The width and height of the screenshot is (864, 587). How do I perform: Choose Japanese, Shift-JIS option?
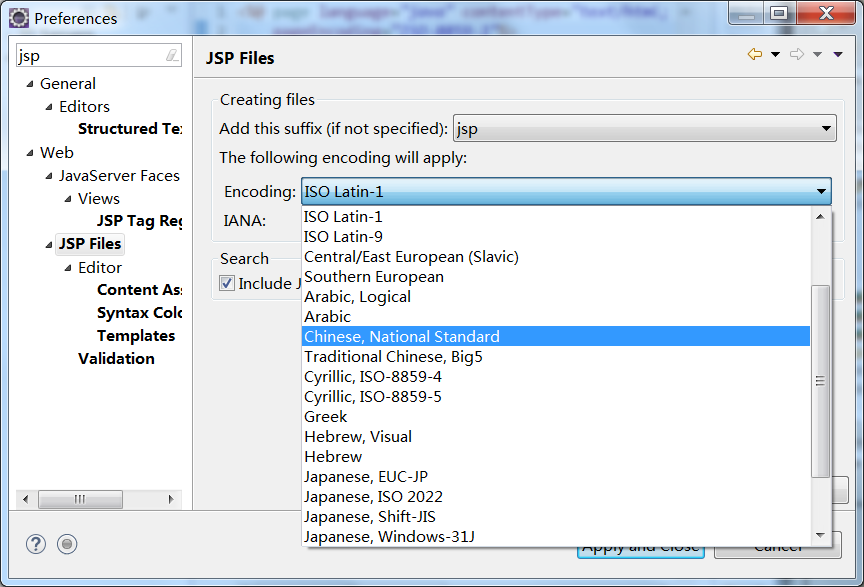[556, 516]
